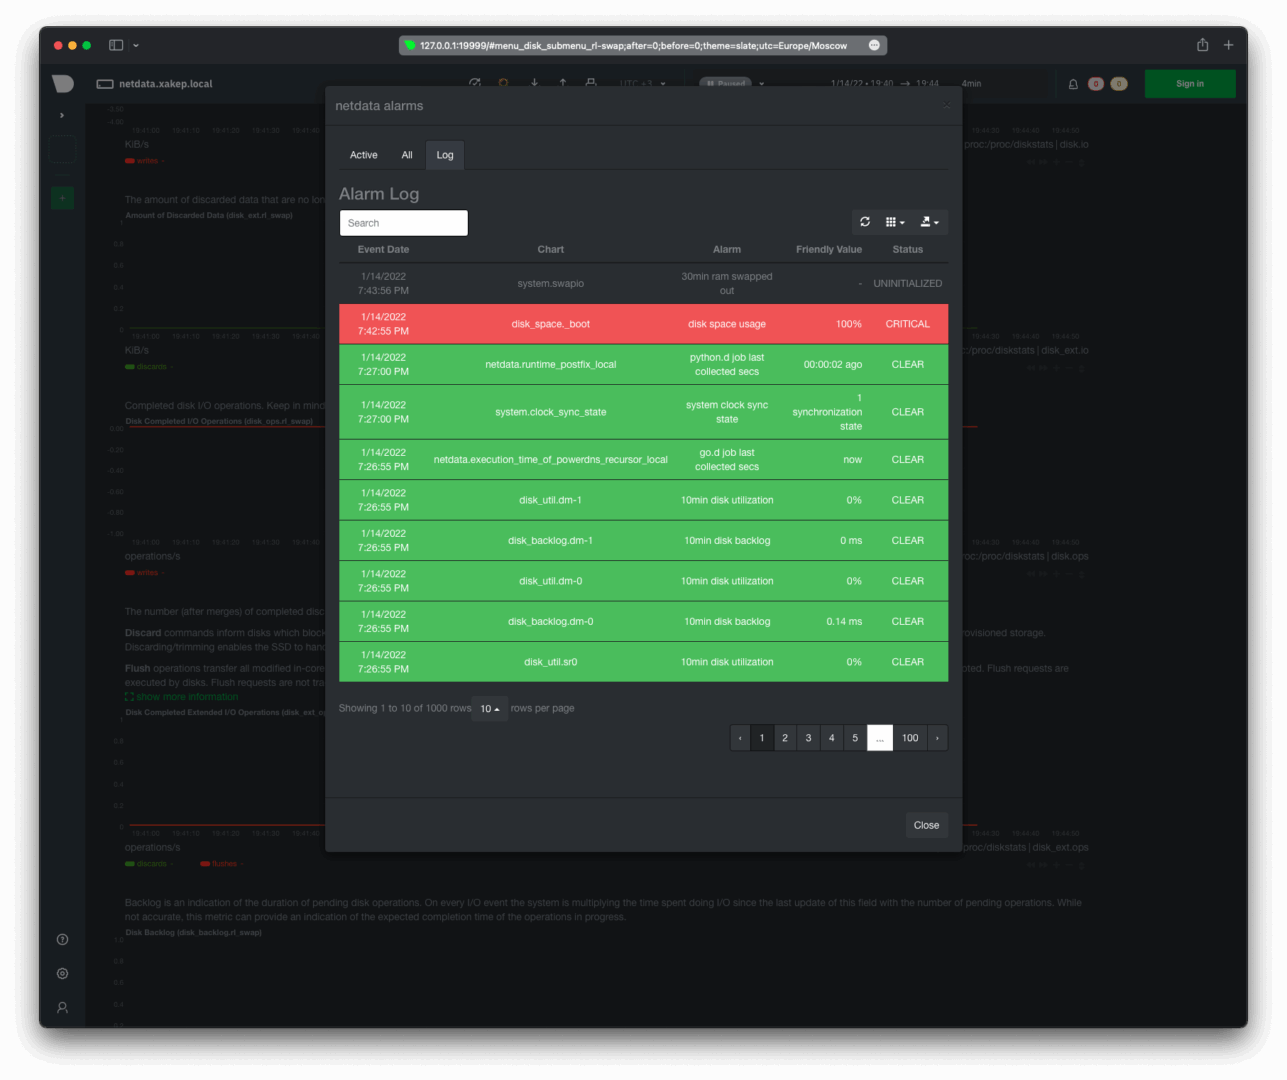Click the UNINITIALIZED status cell
Image resolution: width=1287 pixels, height=1080 pixels.
coord(907,283)
